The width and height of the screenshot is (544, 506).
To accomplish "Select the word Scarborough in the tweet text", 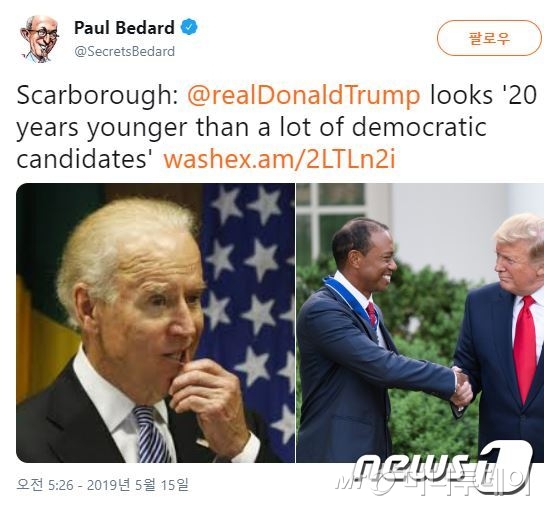I will (x=97, y=96).
